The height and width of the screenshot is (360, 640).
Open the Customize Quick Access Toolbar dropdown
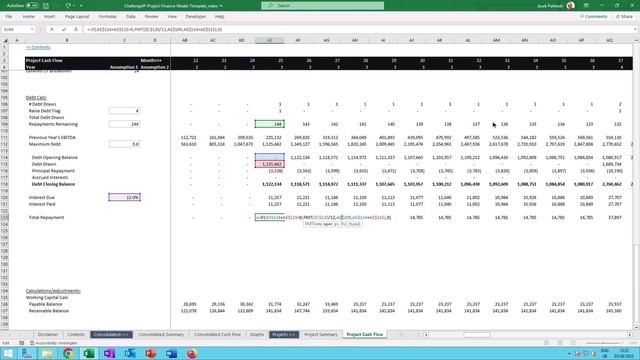click(81, 6)
